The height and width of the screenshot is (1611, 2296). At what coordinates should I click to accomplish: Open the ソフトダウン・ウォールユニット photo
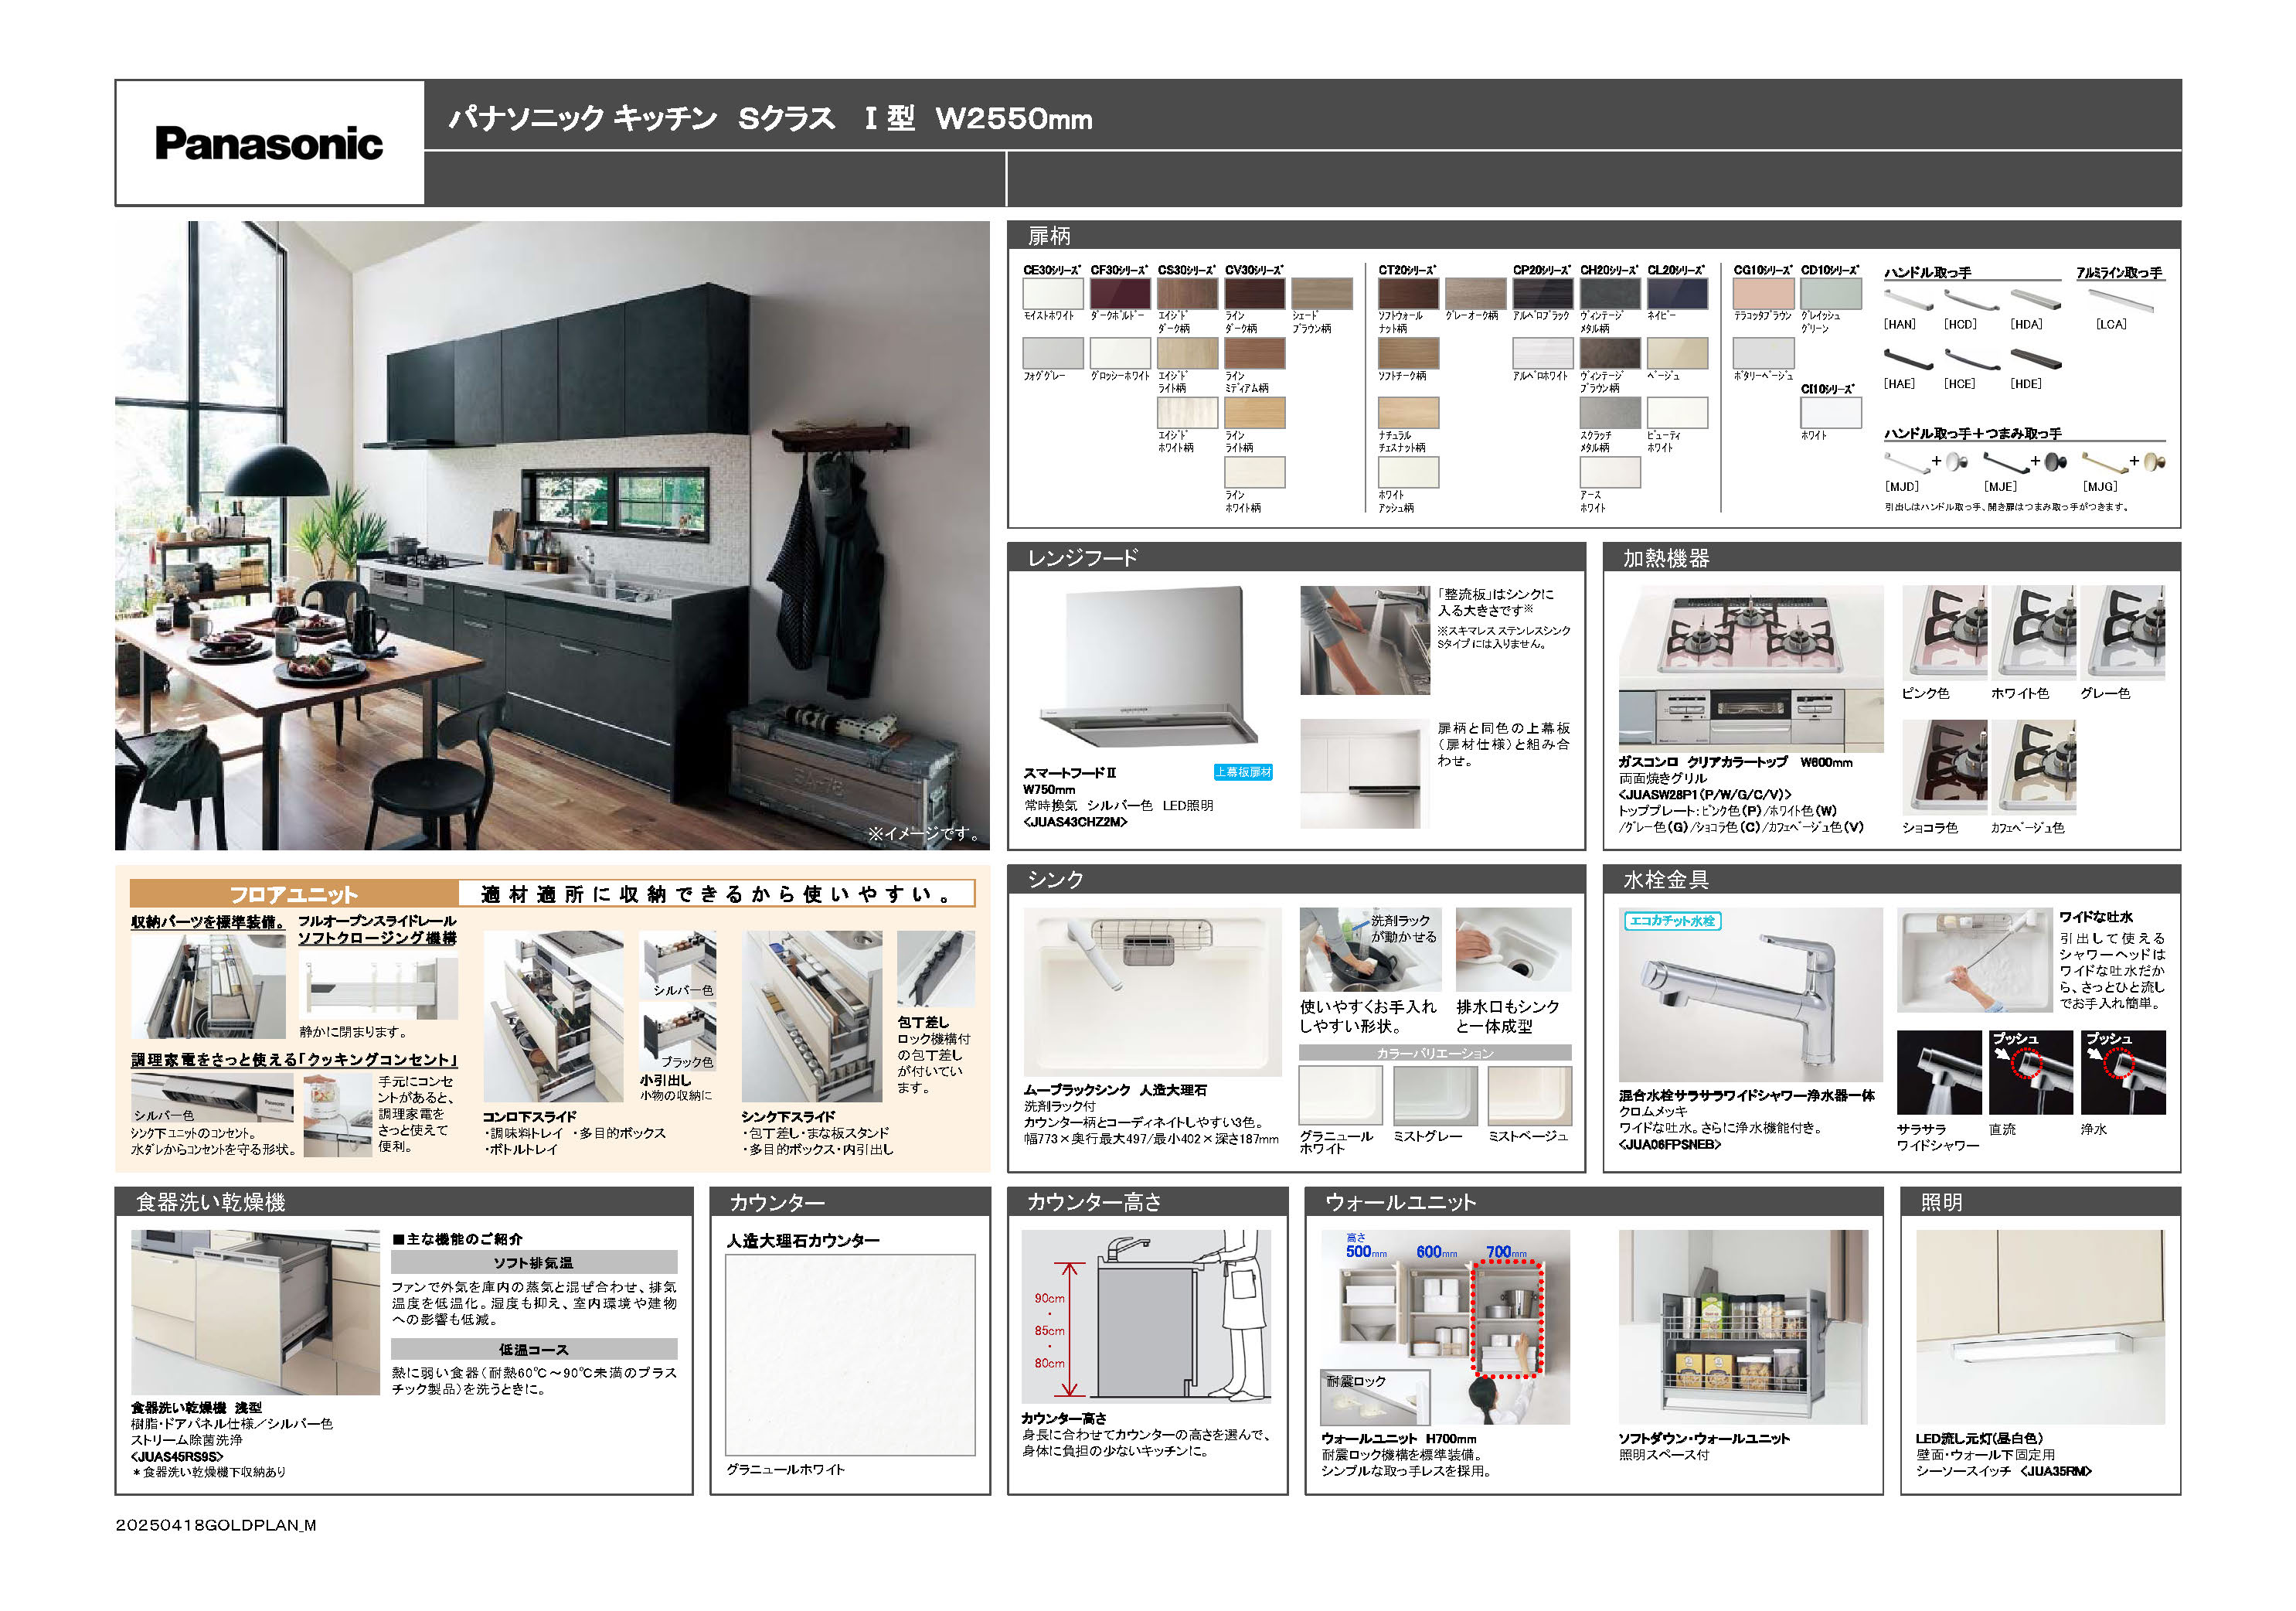click(x=1742, y=1327)
